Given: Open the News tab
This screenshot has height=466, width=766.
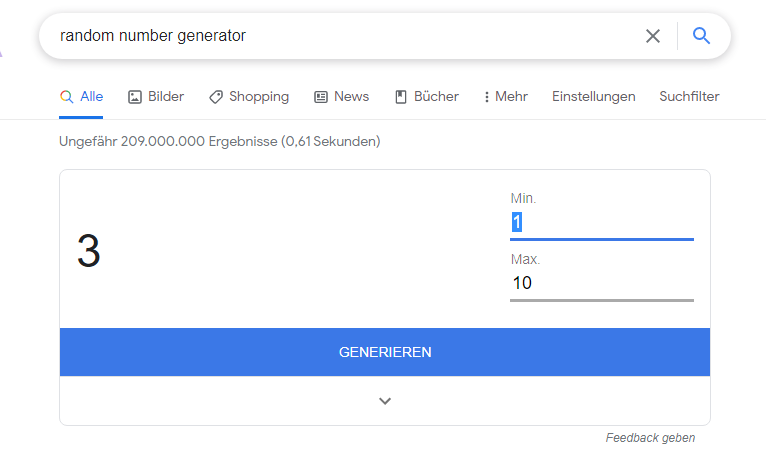Looking at the screenshot, I should click(x=341, y=97).
